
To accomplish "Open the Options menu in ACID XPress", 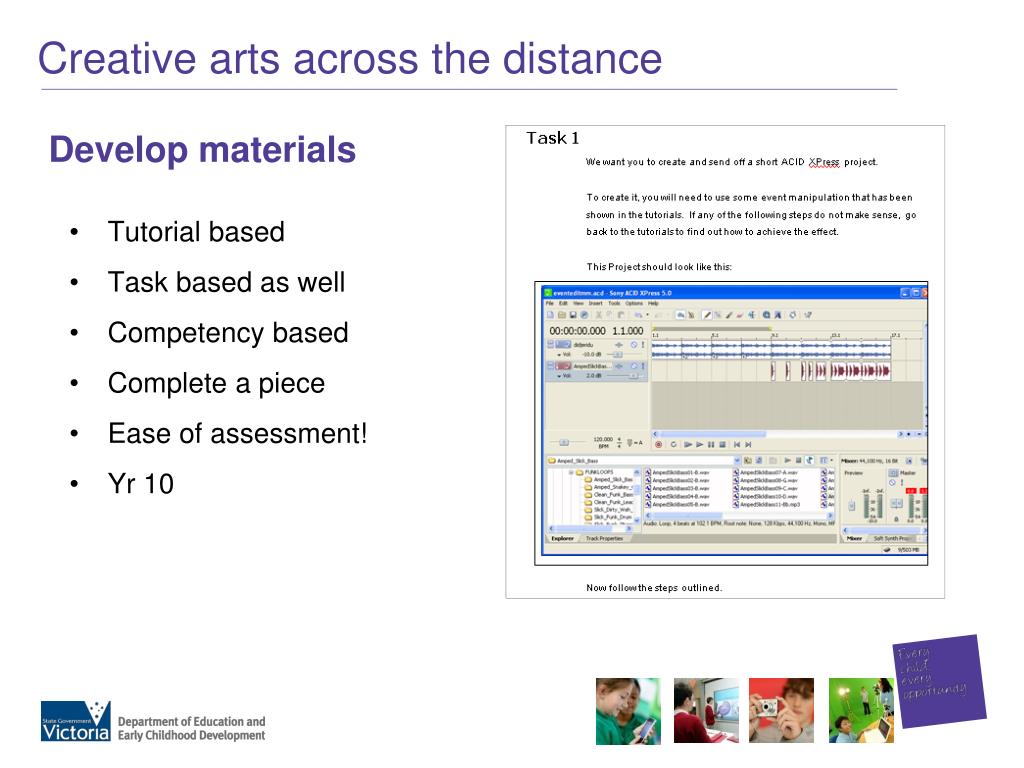I will [633, 304].
